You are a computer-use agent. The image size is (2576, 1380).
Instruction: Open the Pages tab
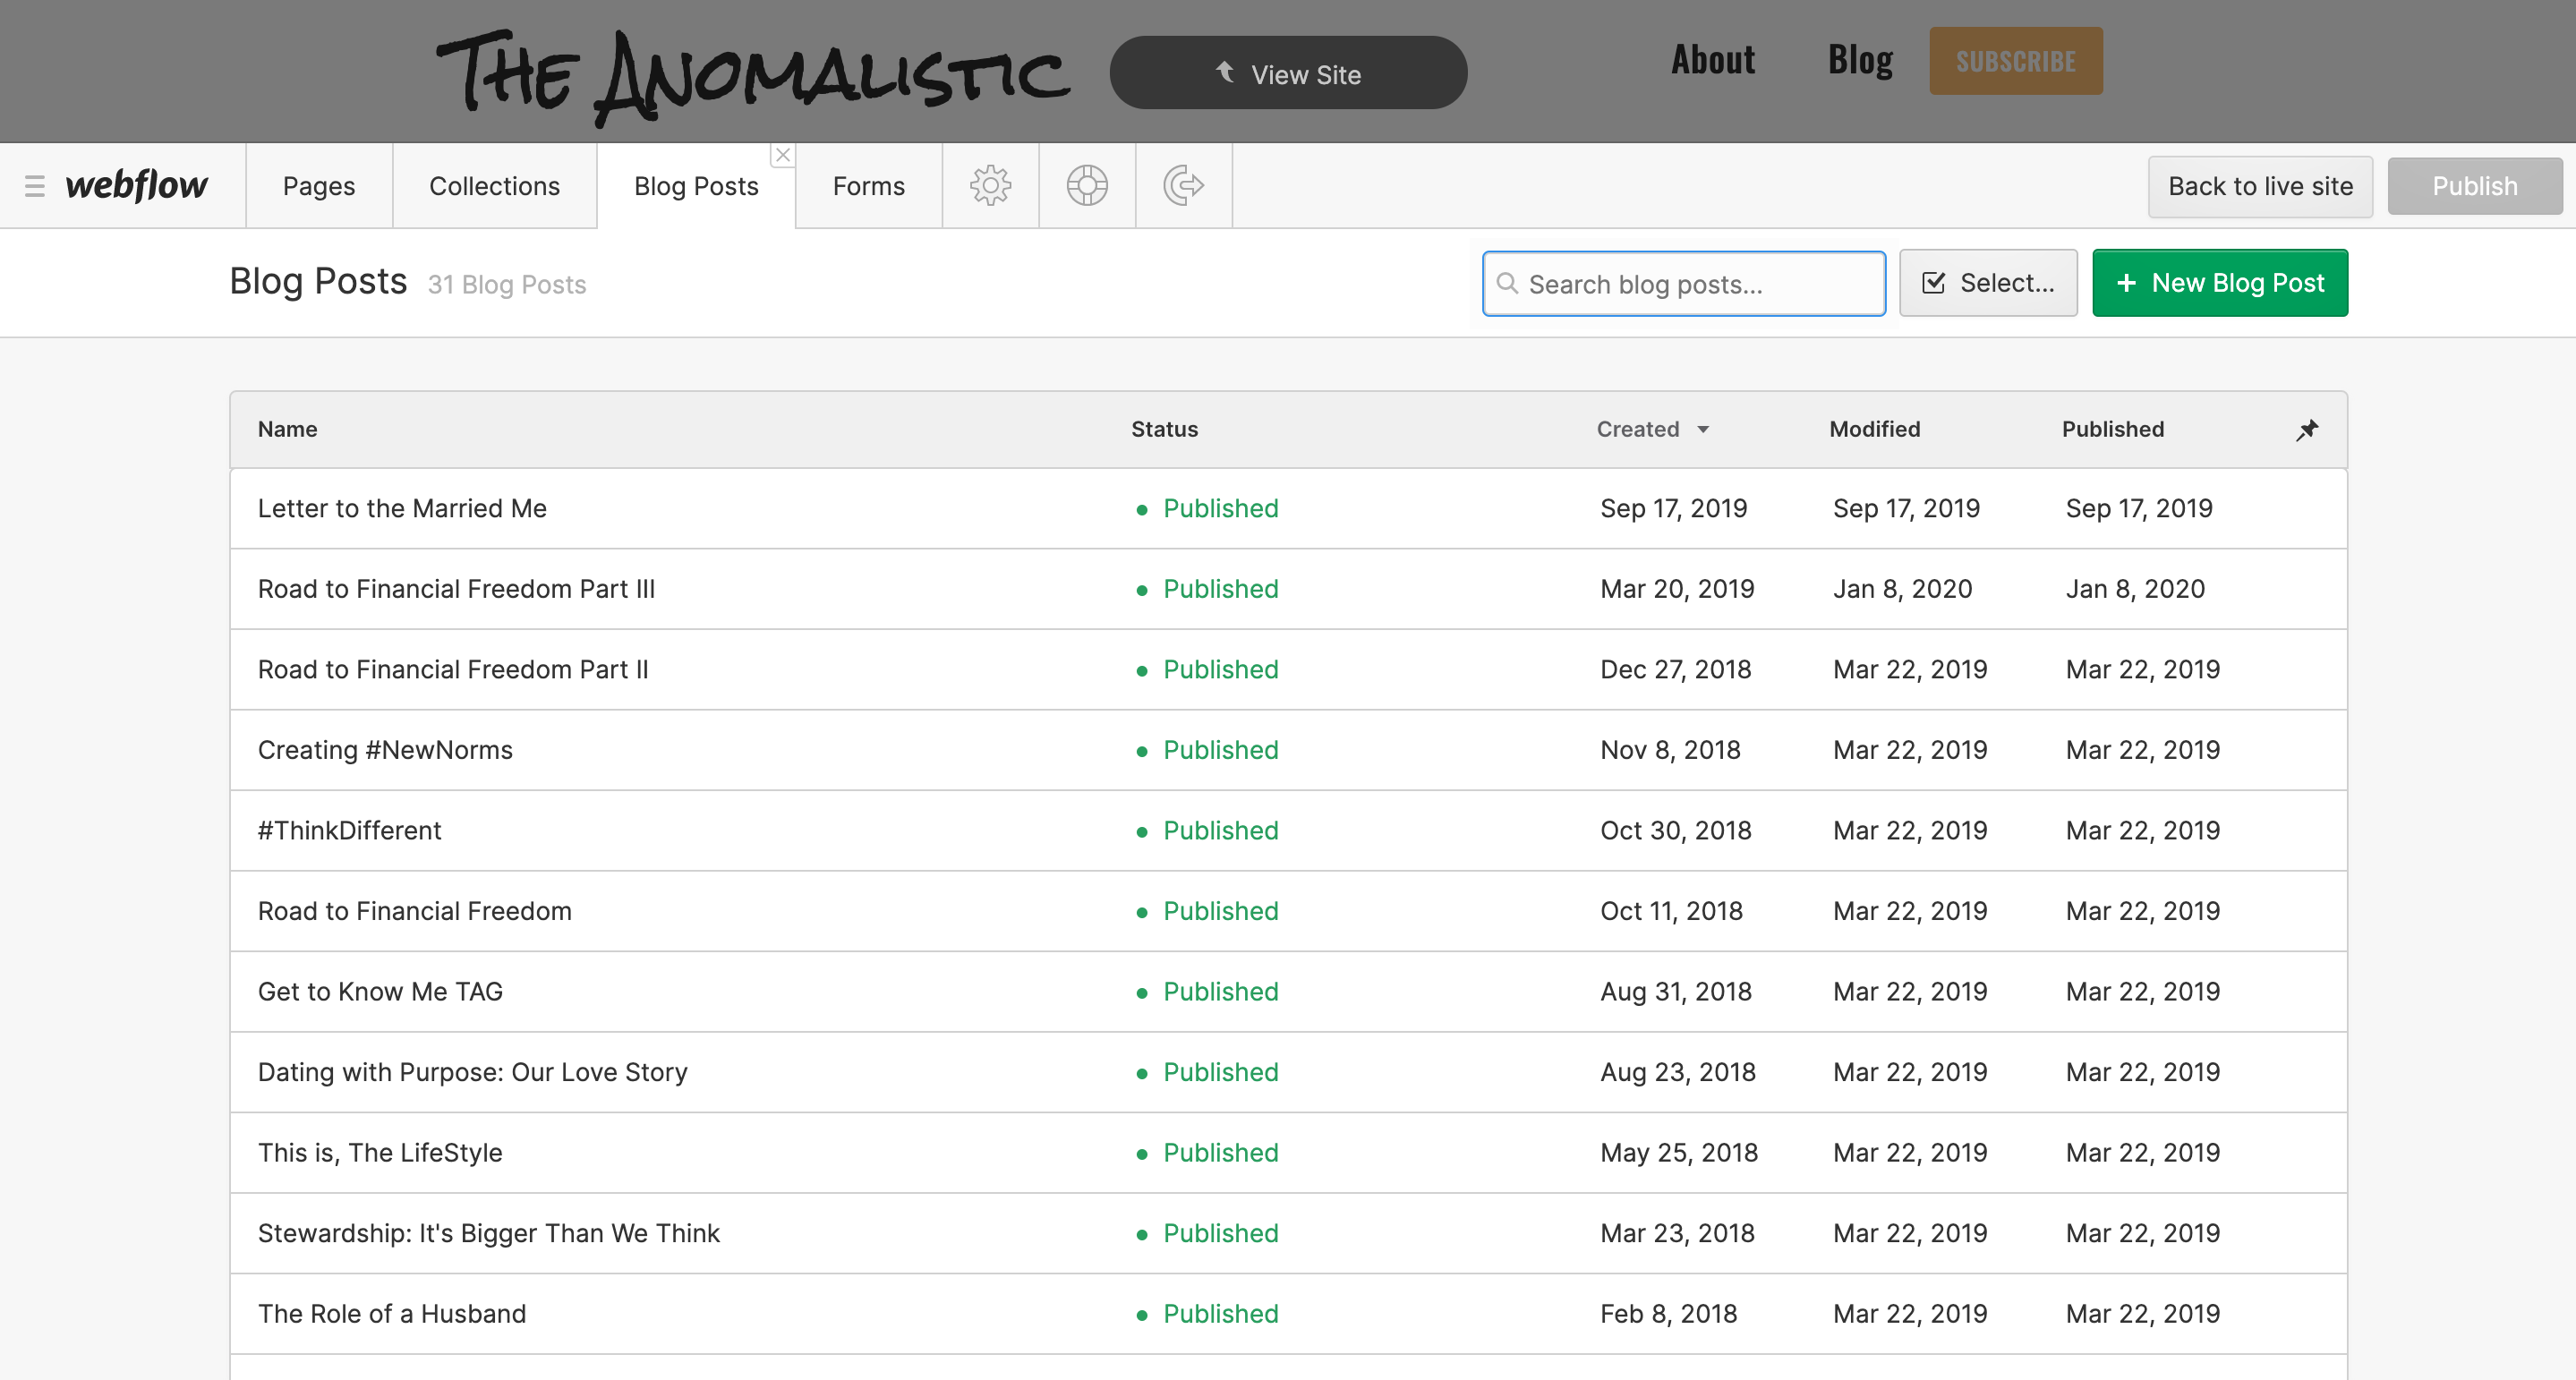(319, 186)
